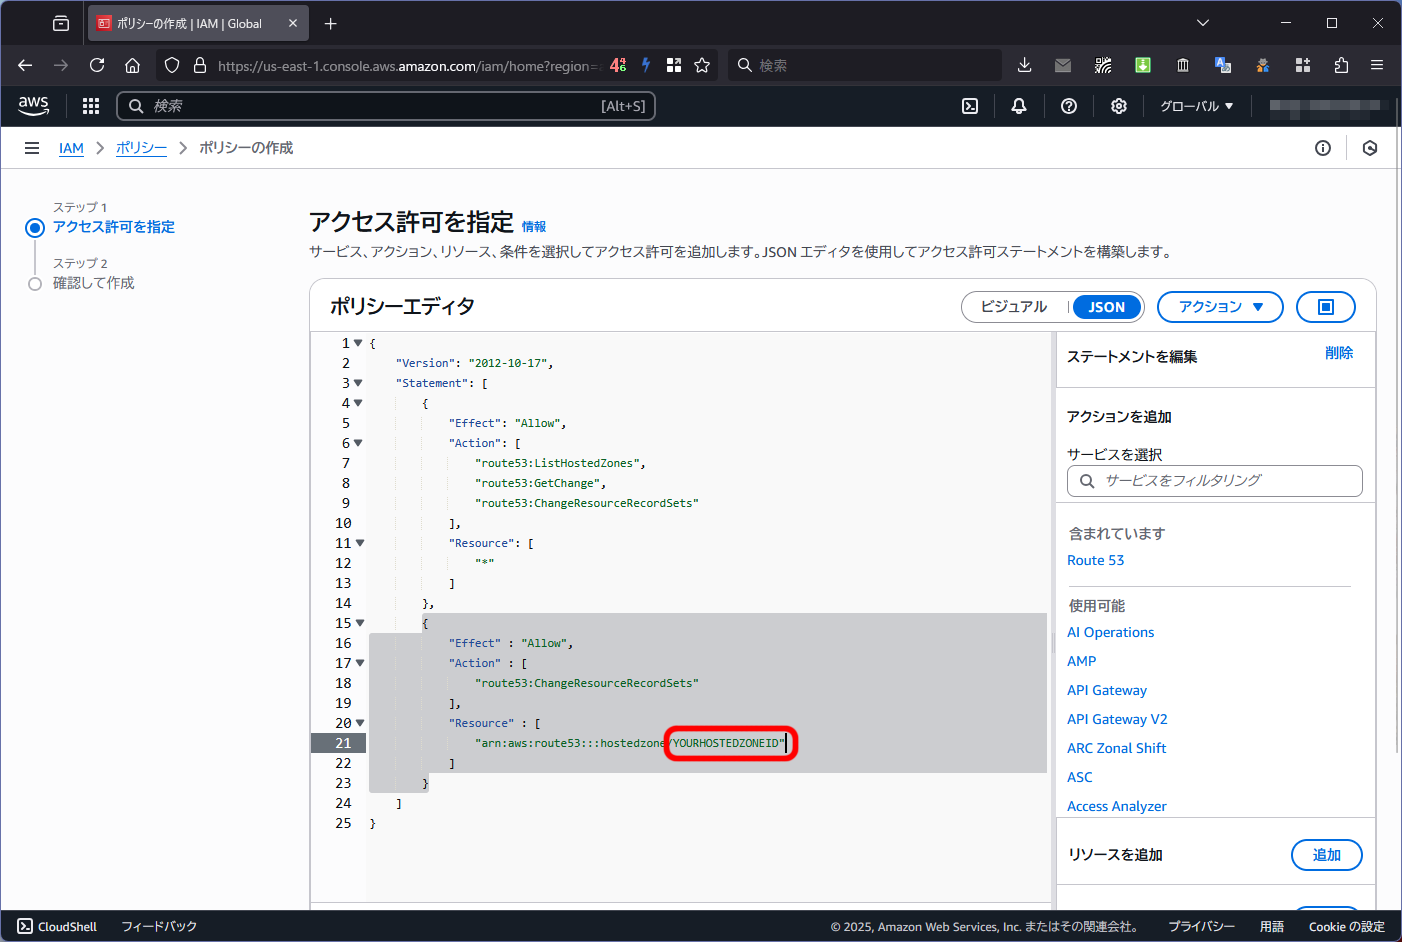Click the QR code toolbar icon
1402x942 pixels.
pos(1103,65)
